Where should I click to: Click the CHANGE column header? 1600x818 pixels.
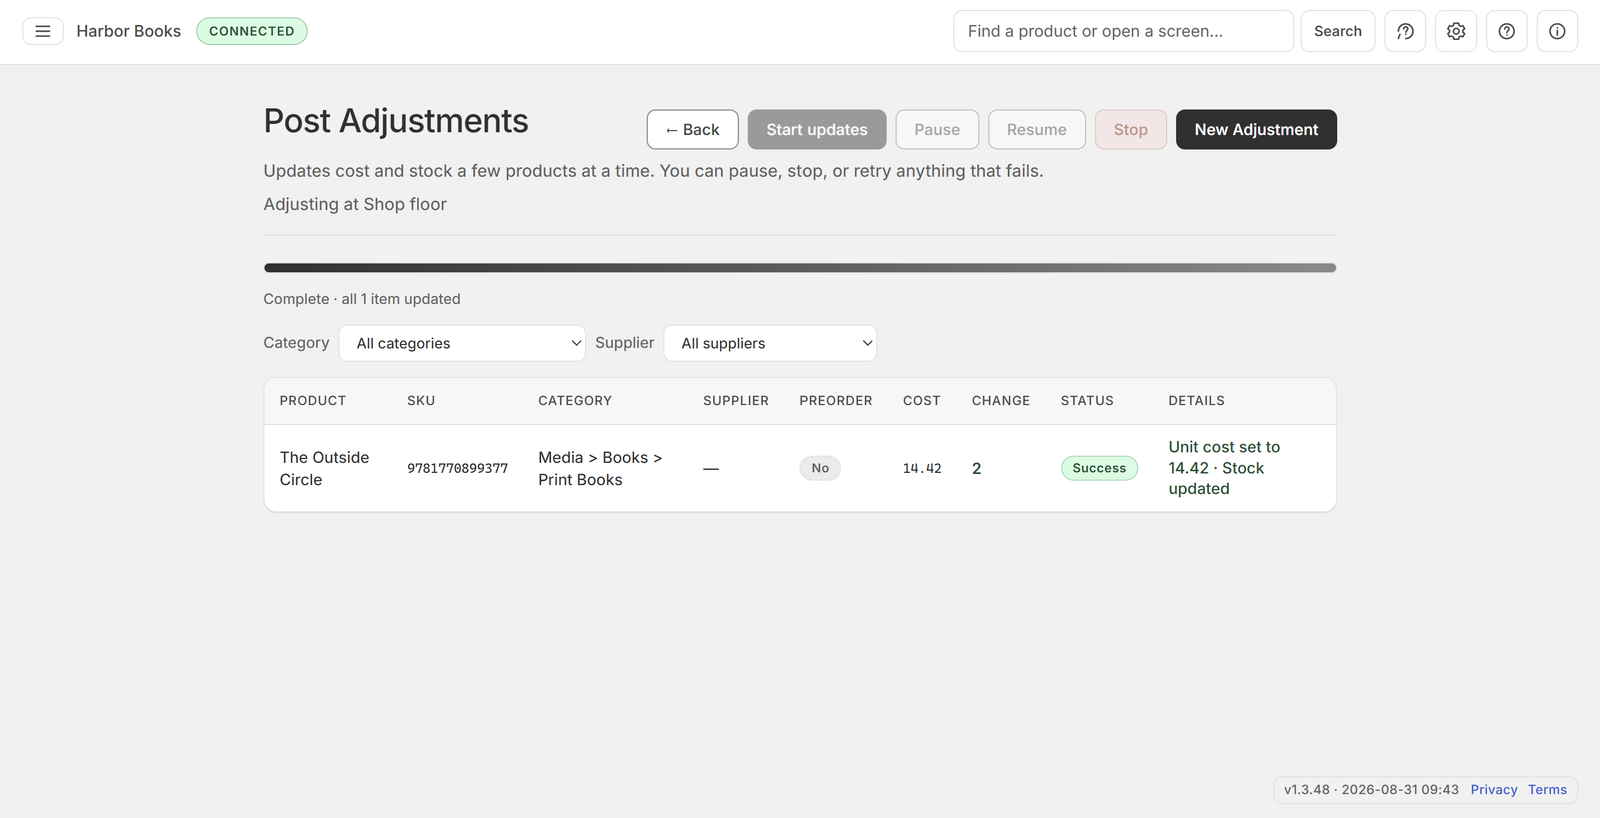1001,401
